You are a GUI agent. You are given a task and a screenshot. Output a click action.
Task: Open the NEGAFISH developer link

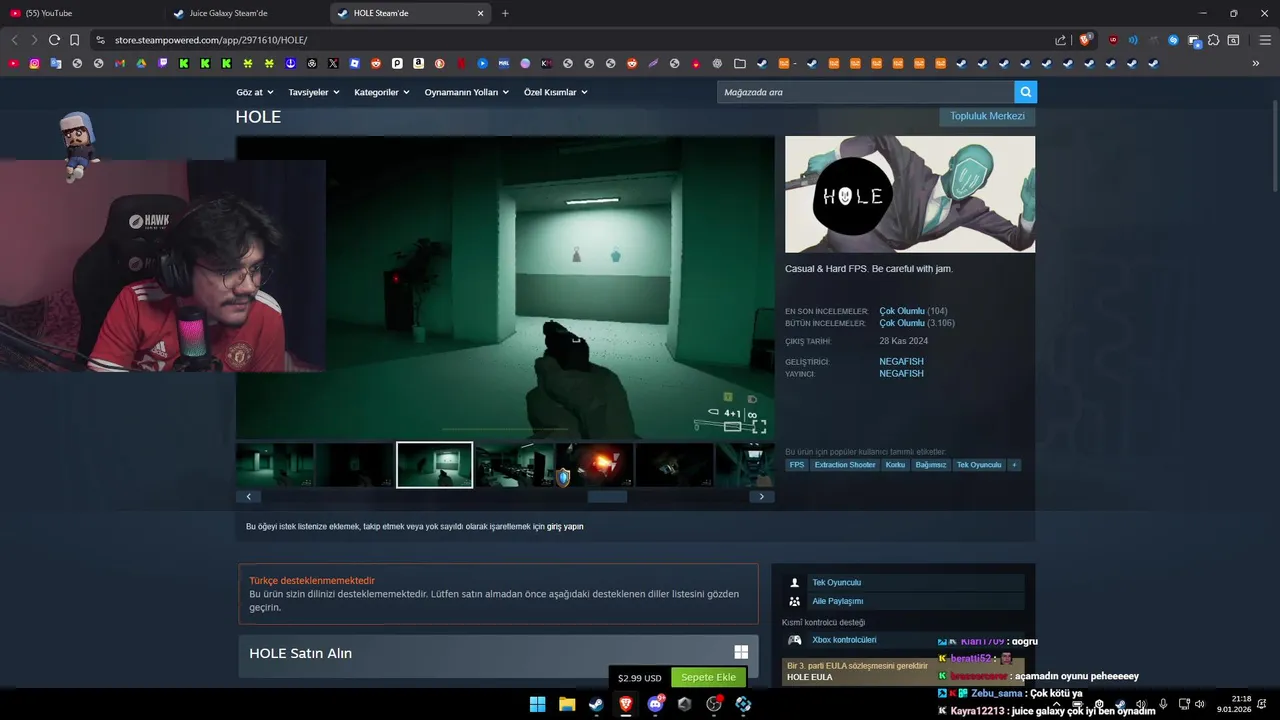pos(901,361)
